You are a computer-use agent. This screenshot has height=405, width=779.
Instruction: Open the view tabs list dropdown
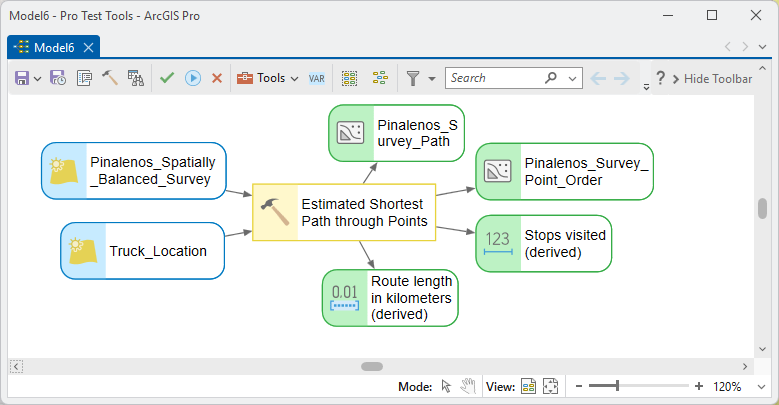pyautogui.click(x=762, y=47)
